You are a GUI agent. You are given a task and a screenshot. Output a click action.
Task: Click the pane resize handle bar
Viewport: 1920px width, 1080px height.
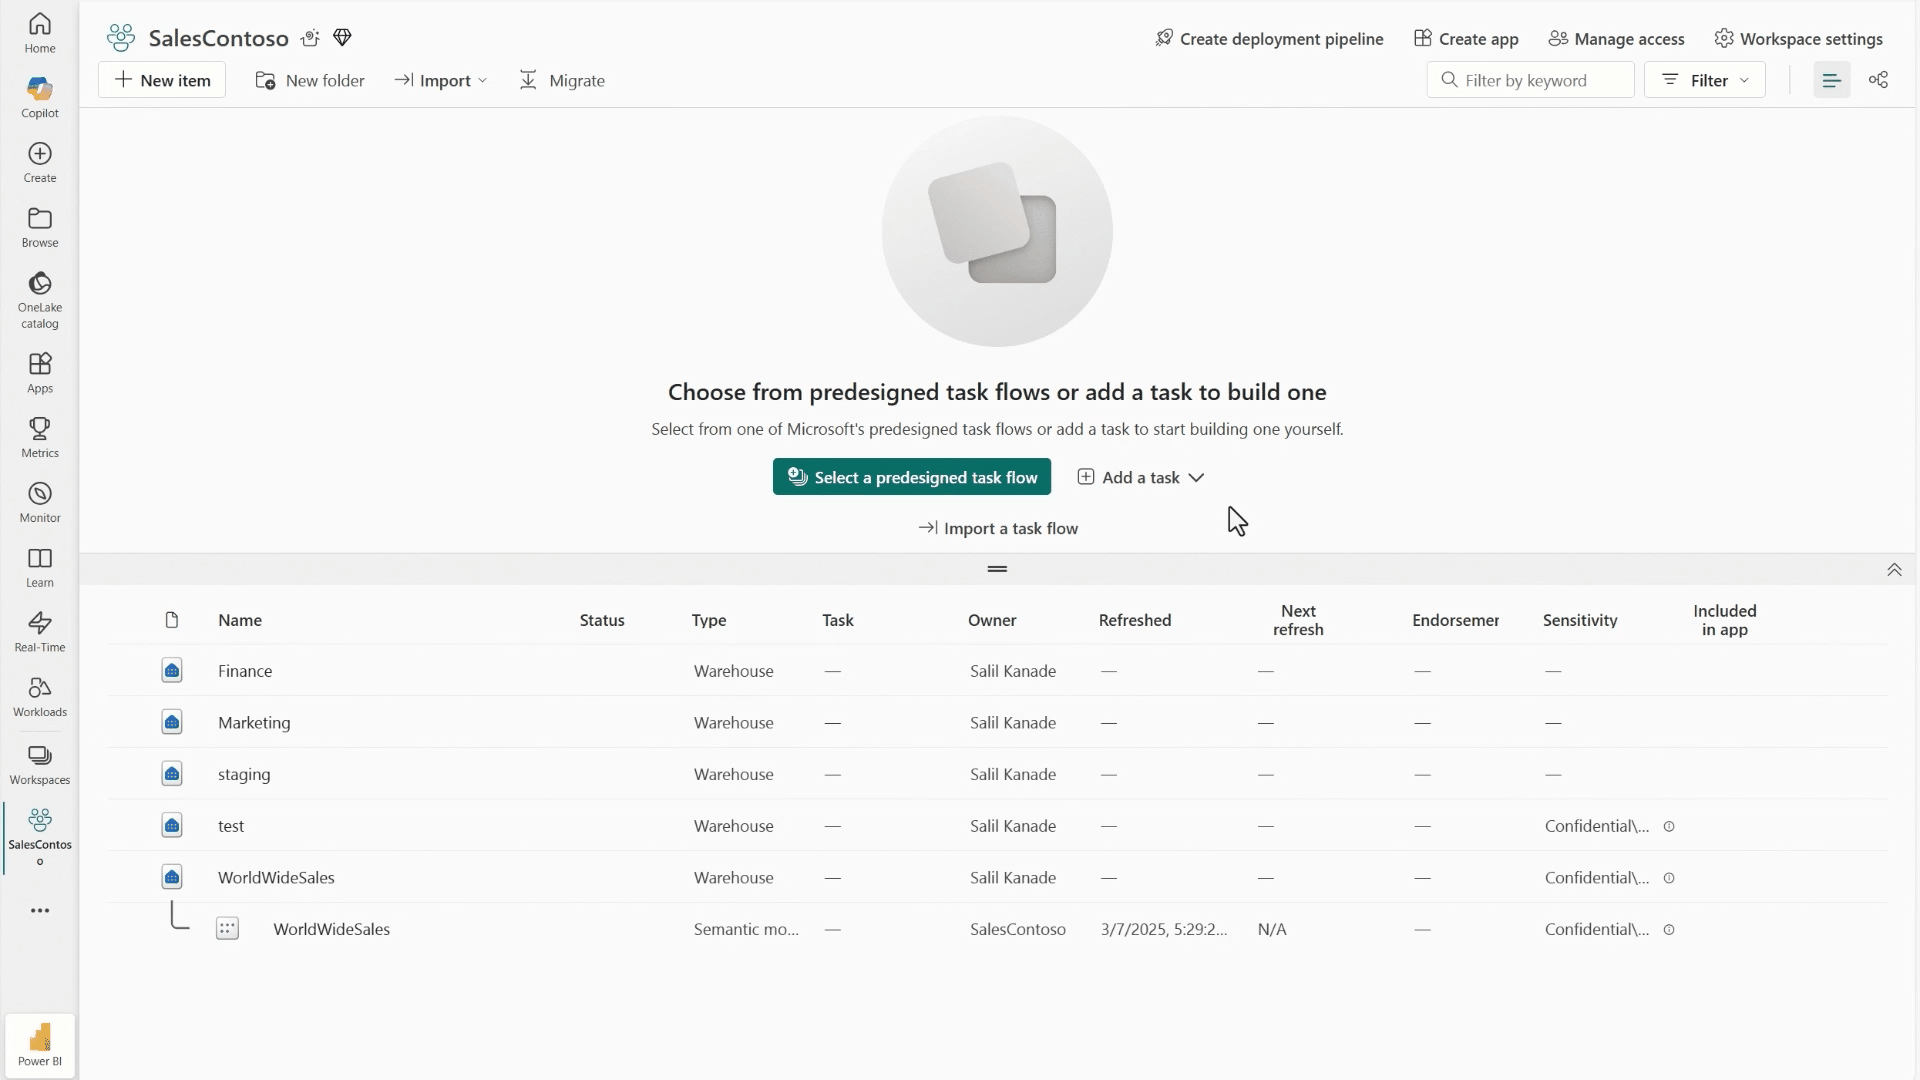997,569
